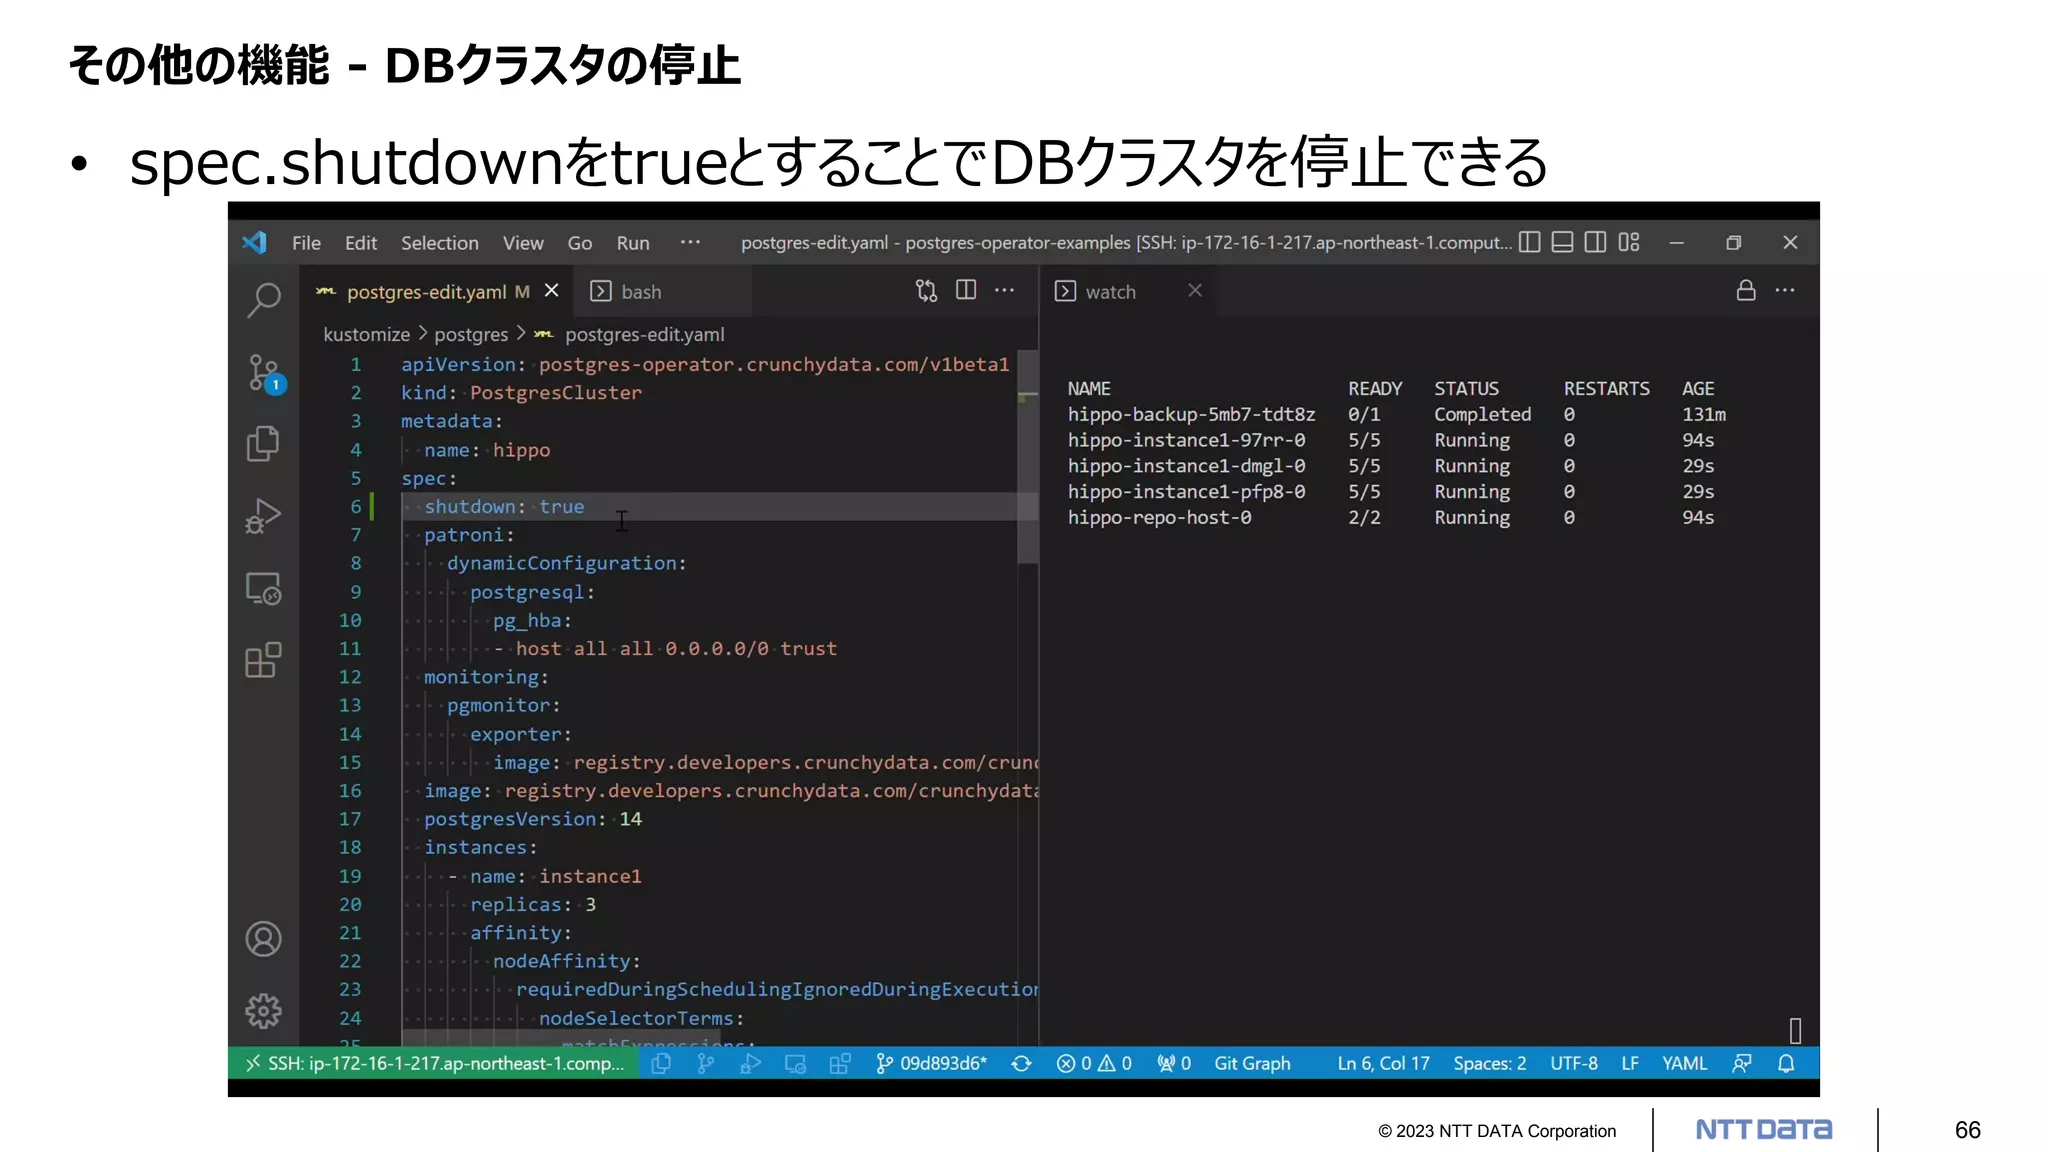Image resolution: width=2048 pixels, height=1152 pixels.
Task: Change language mode YAML
Action: click(1685, 1063)
